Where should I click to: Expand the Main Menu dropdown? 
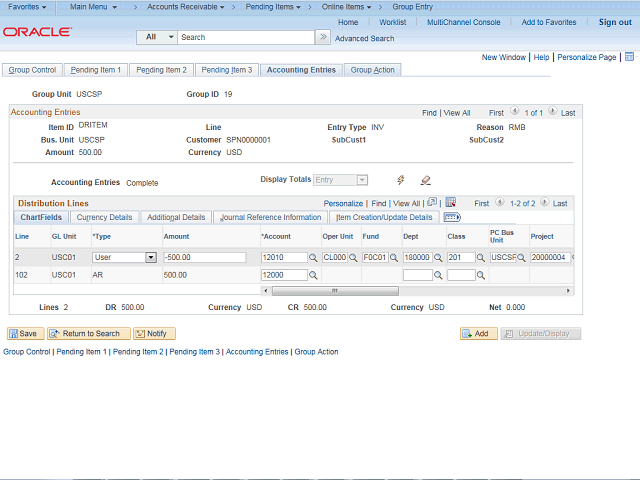click(x=93, y=7)
